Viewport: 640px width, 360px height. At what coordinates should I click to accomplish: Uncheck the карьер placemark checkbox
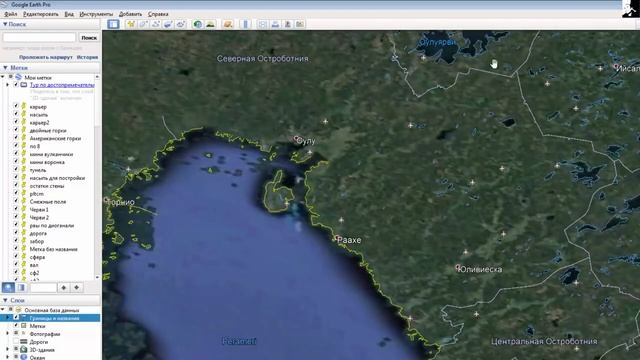[16, 107]
